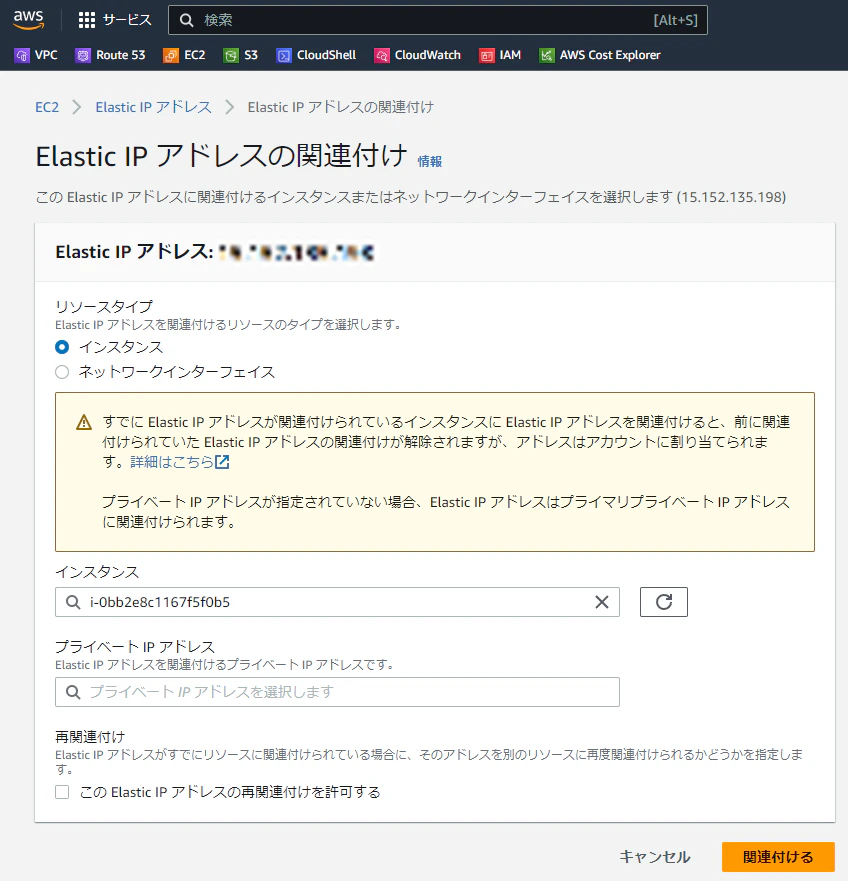Open the instance selection field
848x881 pixels.
point(337,602)
